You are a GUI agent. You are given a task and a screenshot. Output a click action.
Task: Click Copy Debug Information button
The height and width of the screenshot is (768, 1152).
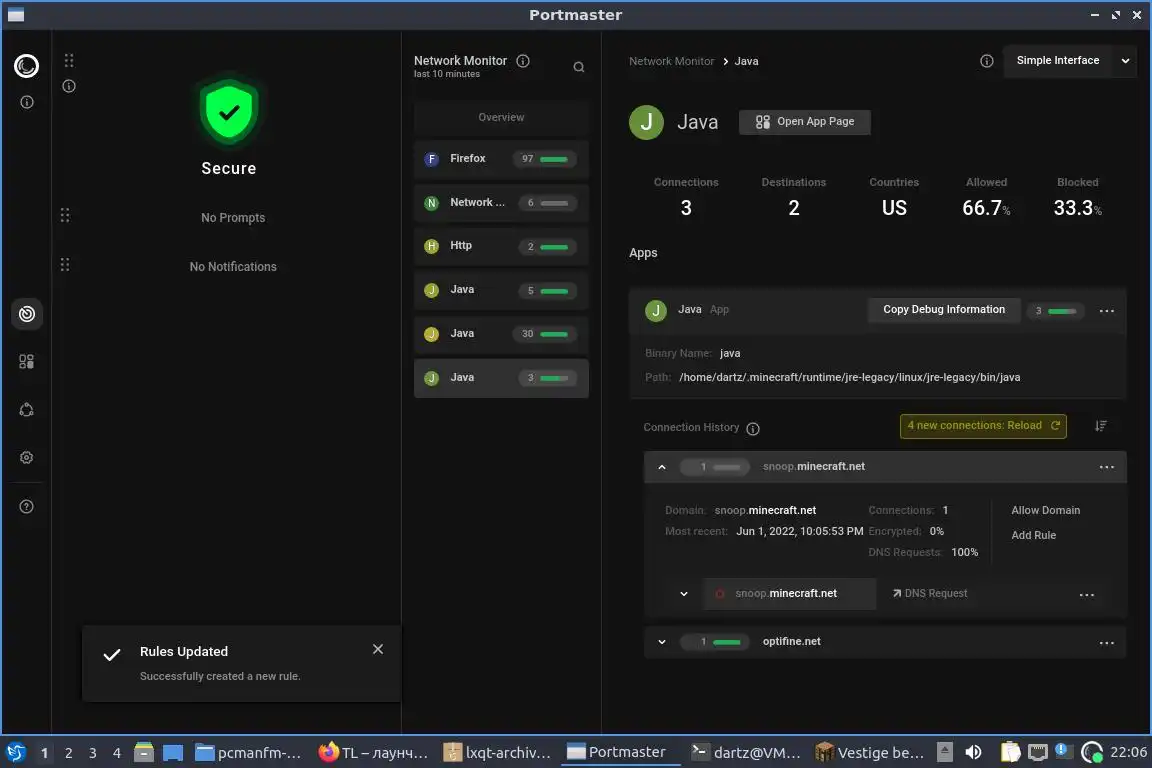click(x=943, y=309)
